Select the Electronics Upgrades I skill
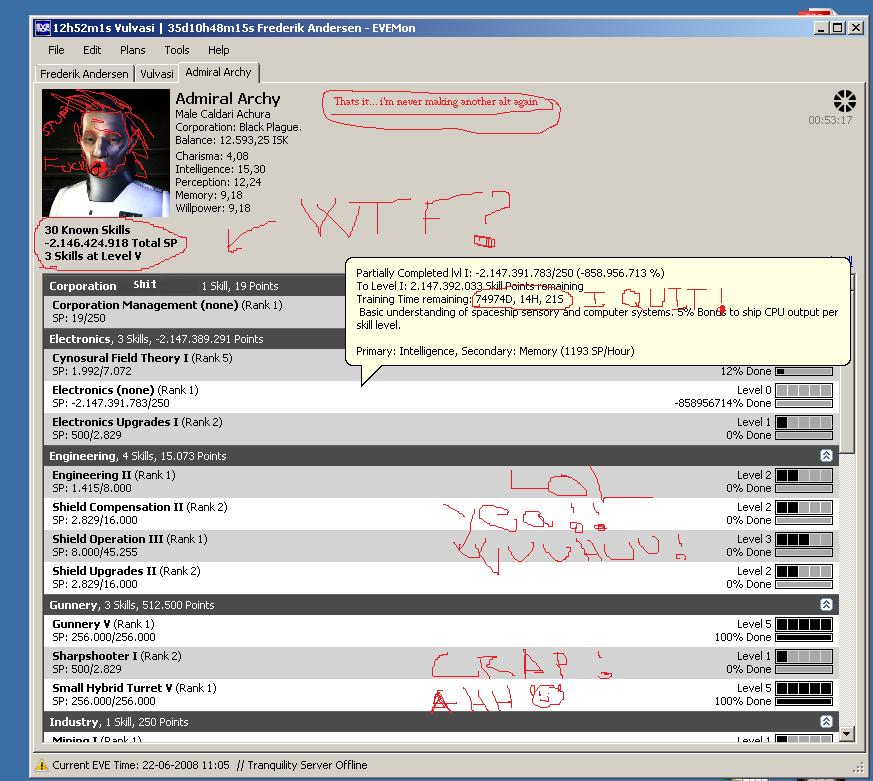 click(441, 429)
